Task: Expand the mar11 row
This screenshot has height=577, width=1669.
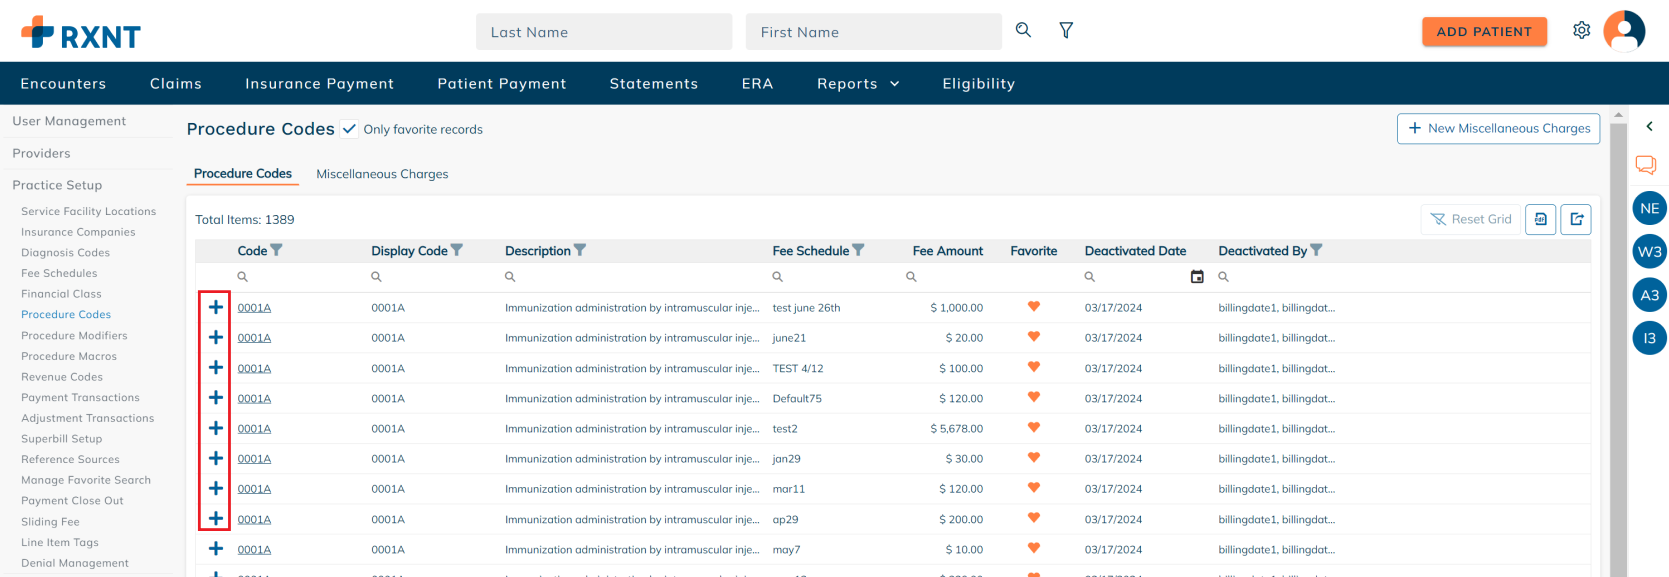Action: [x=216, y=488]
